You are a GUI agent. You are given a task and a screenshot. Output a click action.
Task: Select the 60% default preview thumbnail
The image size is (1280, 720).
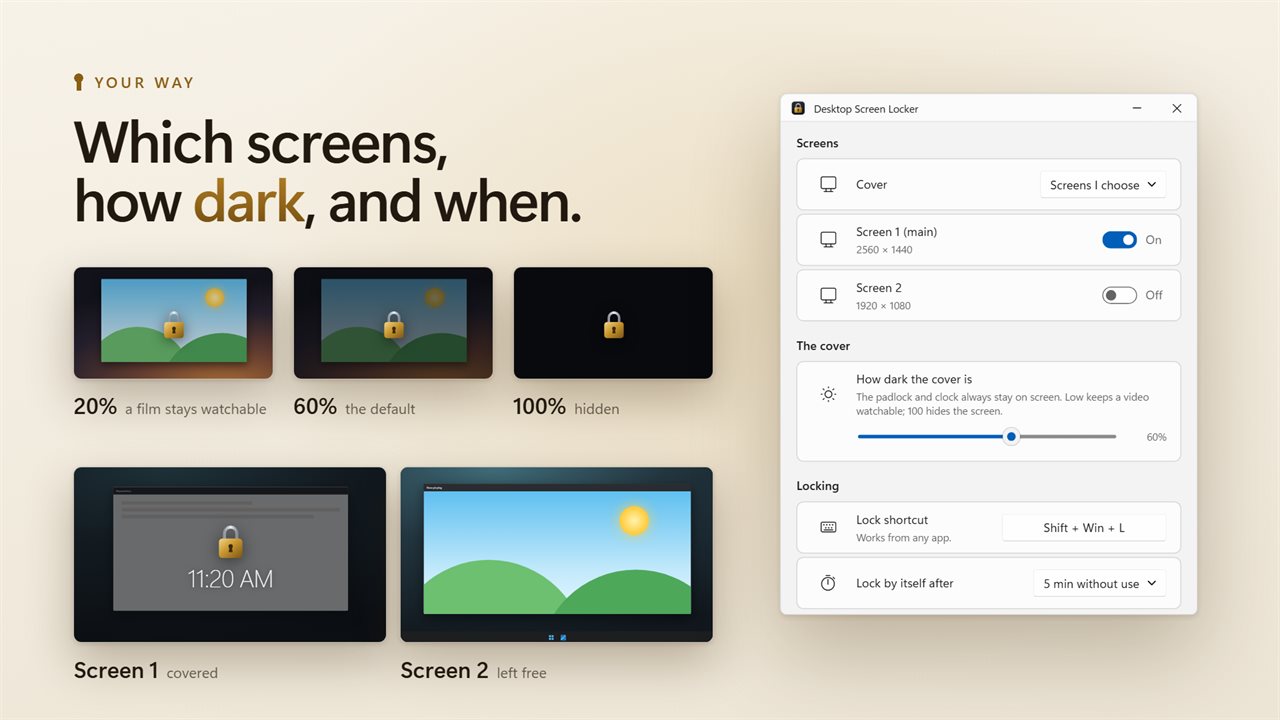coord(393,323)
